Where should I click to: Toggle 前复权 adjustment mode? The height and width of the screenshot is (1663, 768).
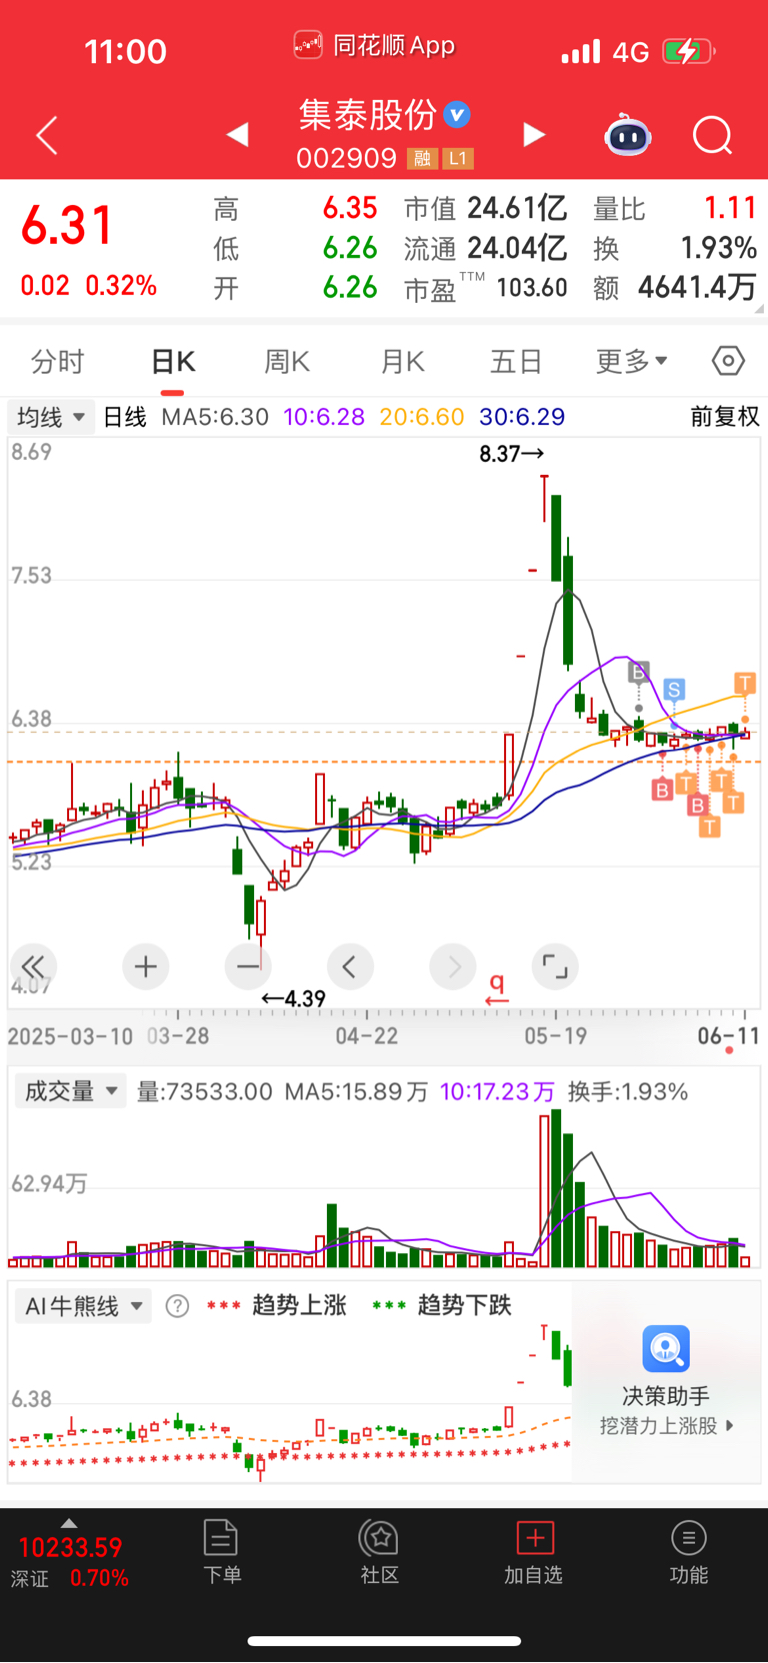(725, 417)
